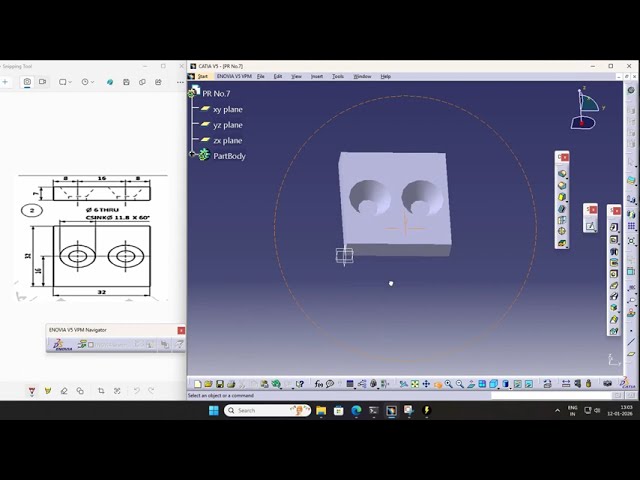This screenshot has height=480, width=640.
Task: Click the Normal View icon
Action: click(471, 384)
